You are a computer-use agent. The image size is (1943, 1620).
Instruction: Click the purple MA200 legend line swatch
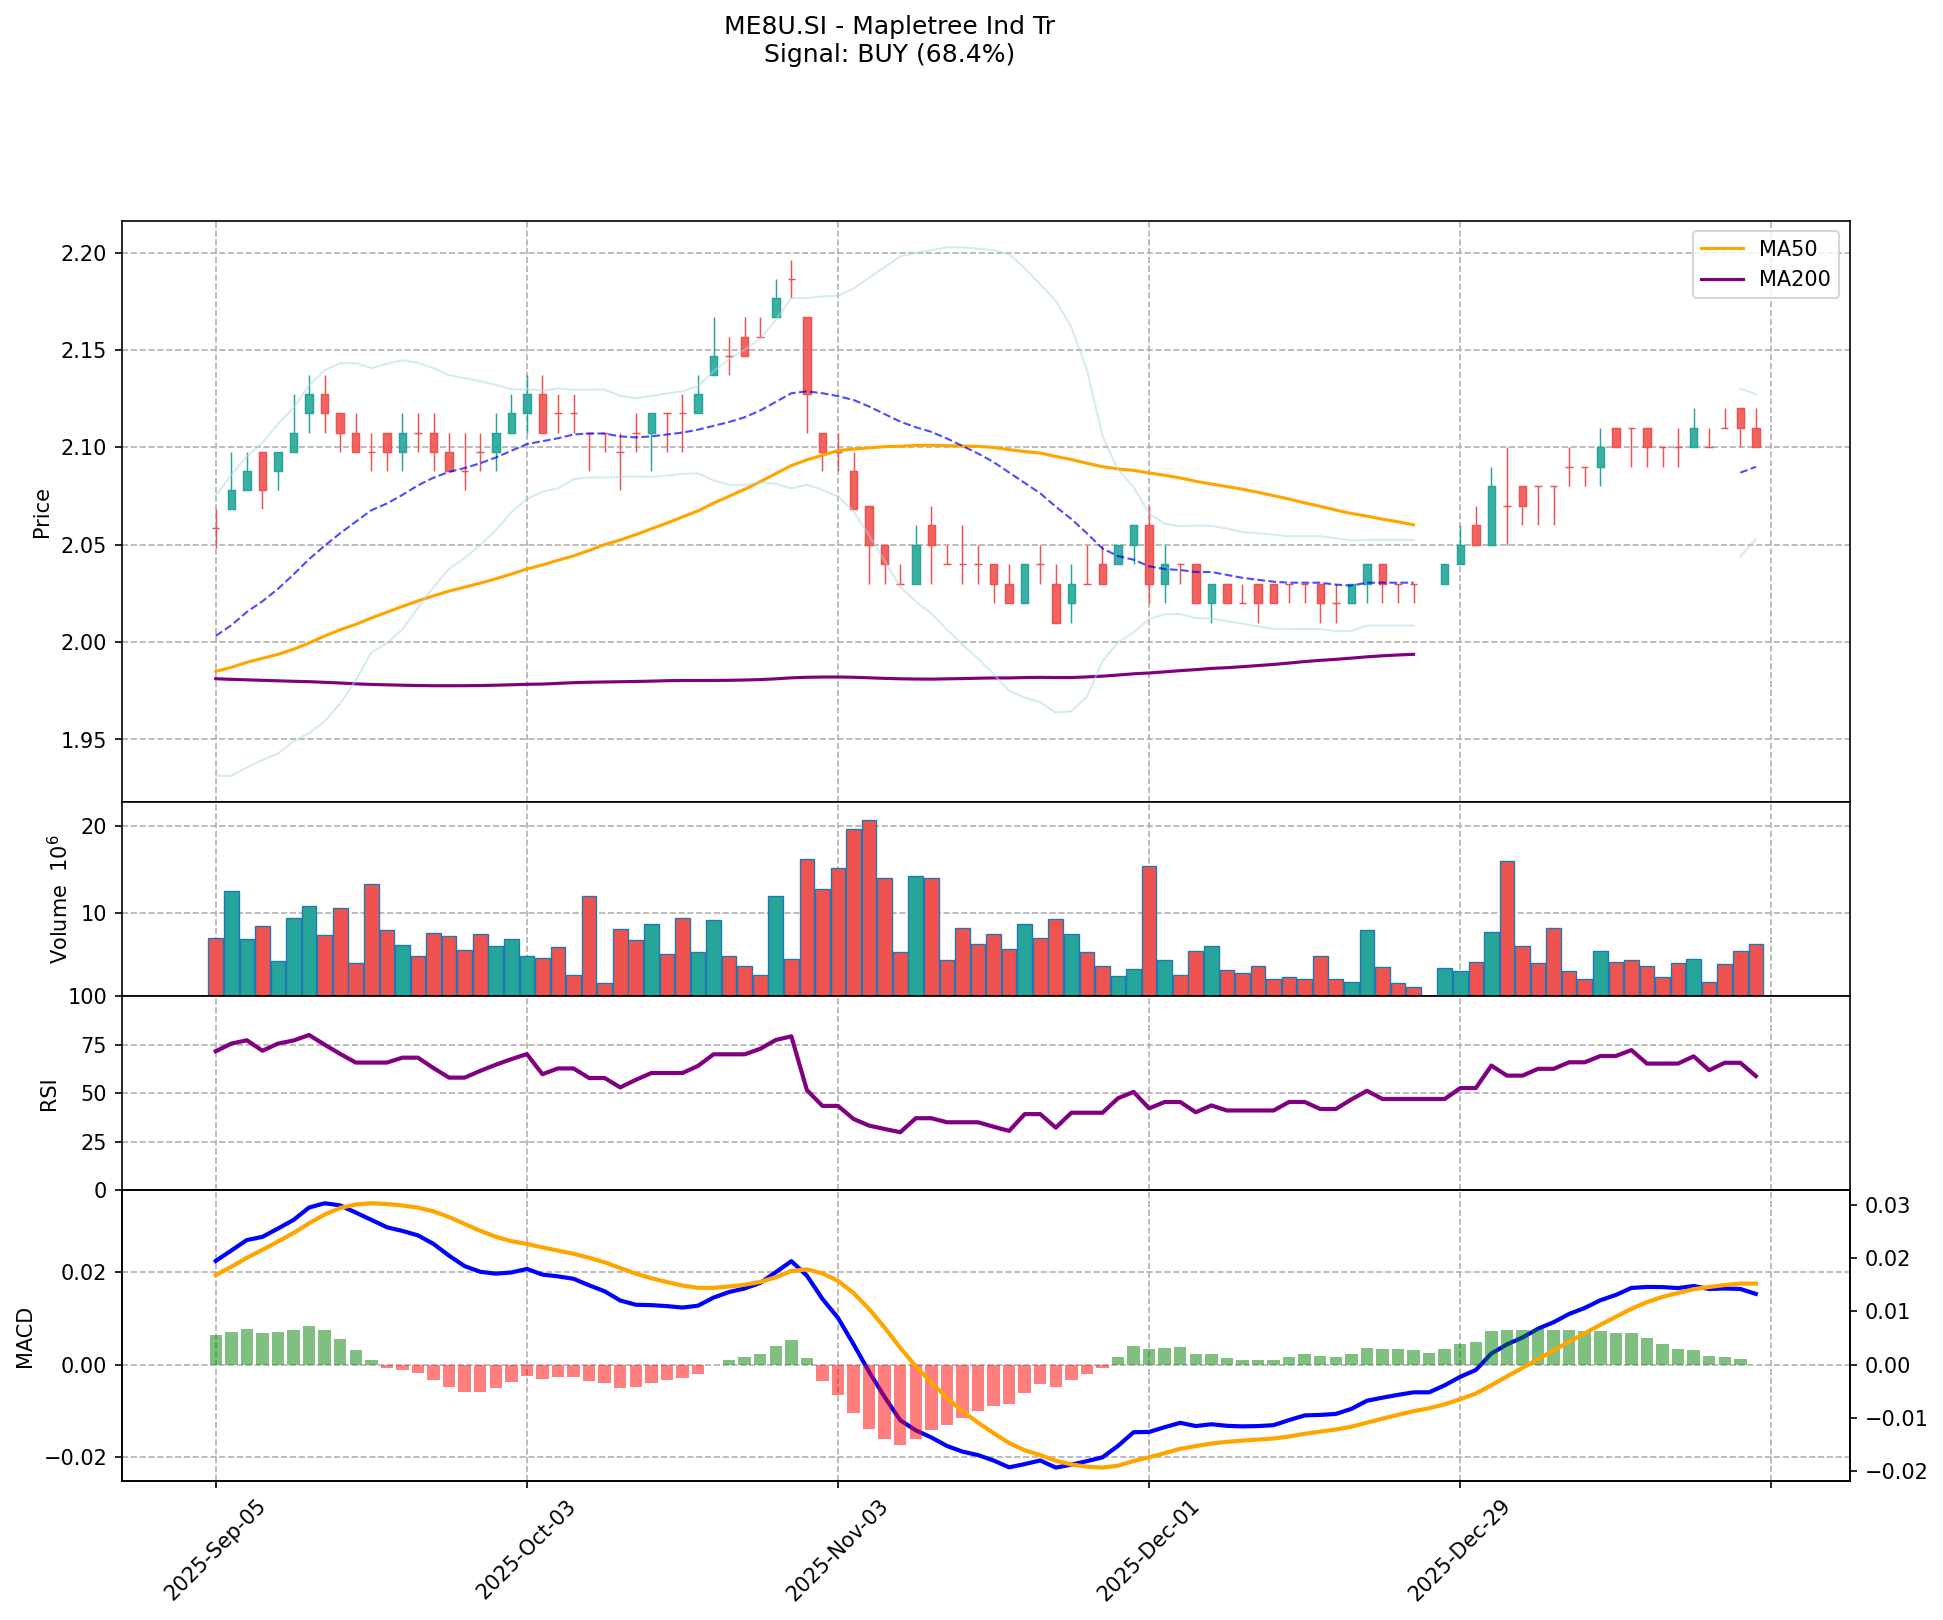tap(1723, 280)
